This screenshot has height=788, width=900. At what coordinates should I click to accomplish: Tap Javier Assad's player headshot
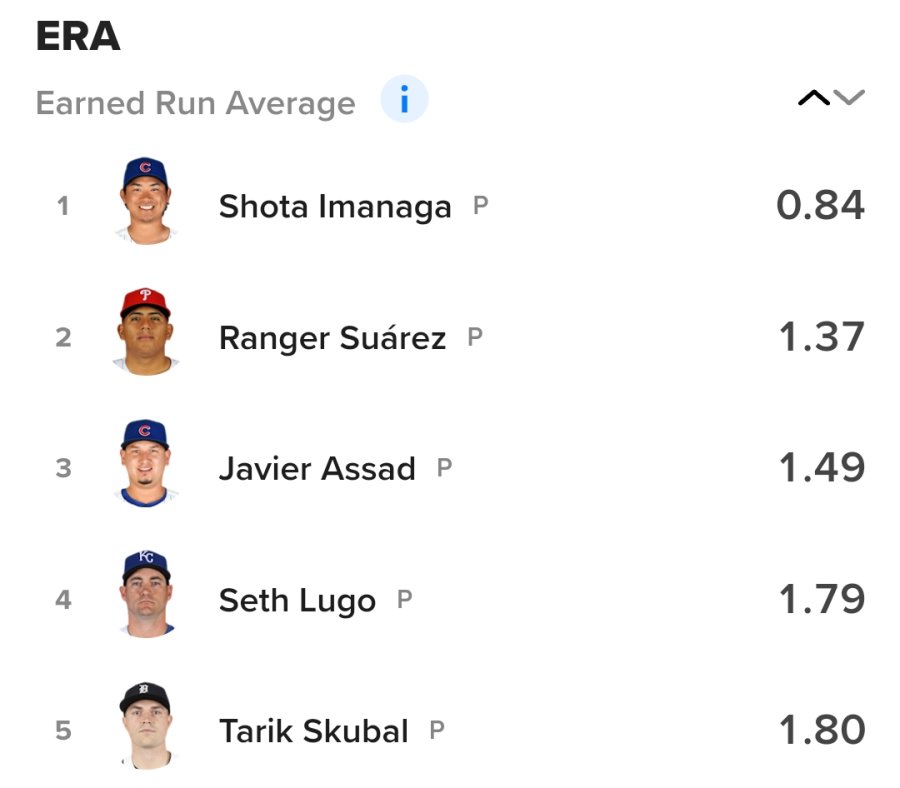tap(145, 463)
